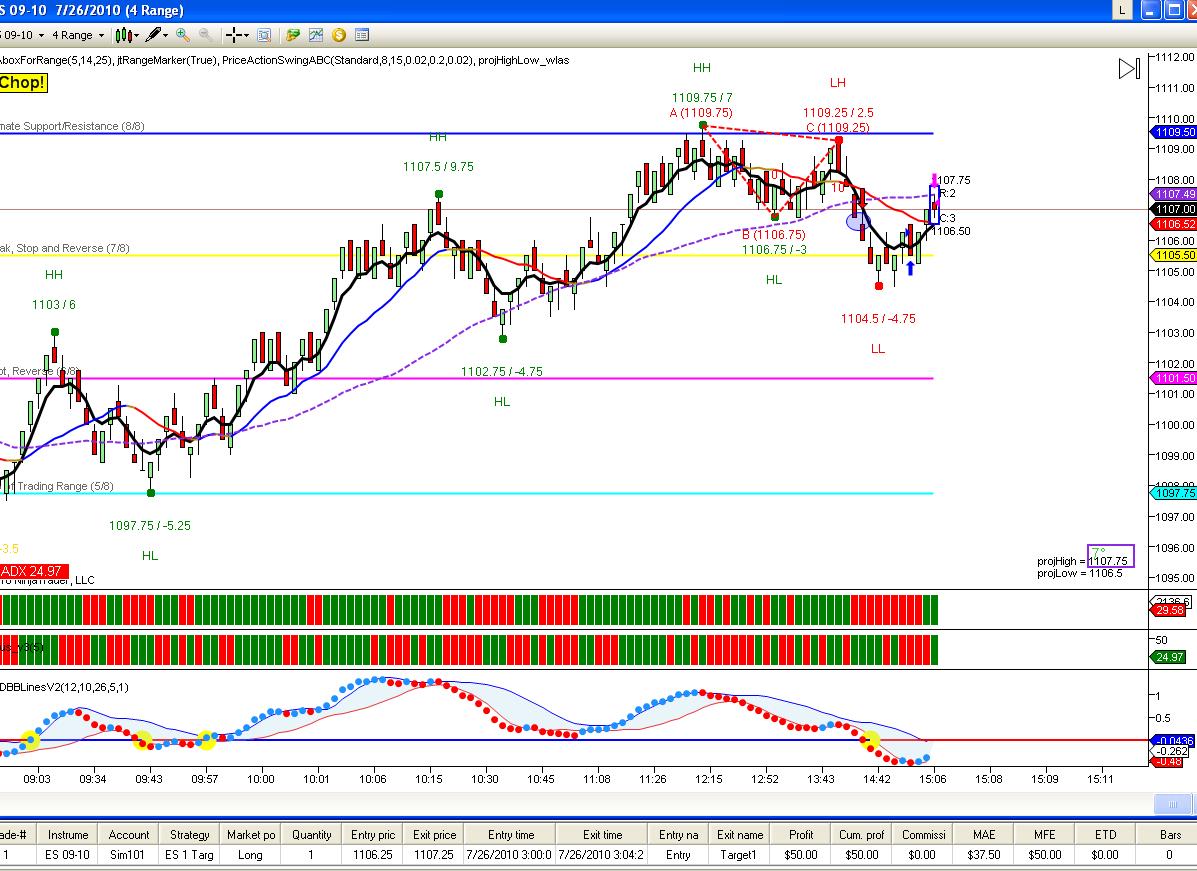Click the ES 1 Targ strategy cell
The width and height of the screenshot is (1197, 871).
(x=190, y=854)
